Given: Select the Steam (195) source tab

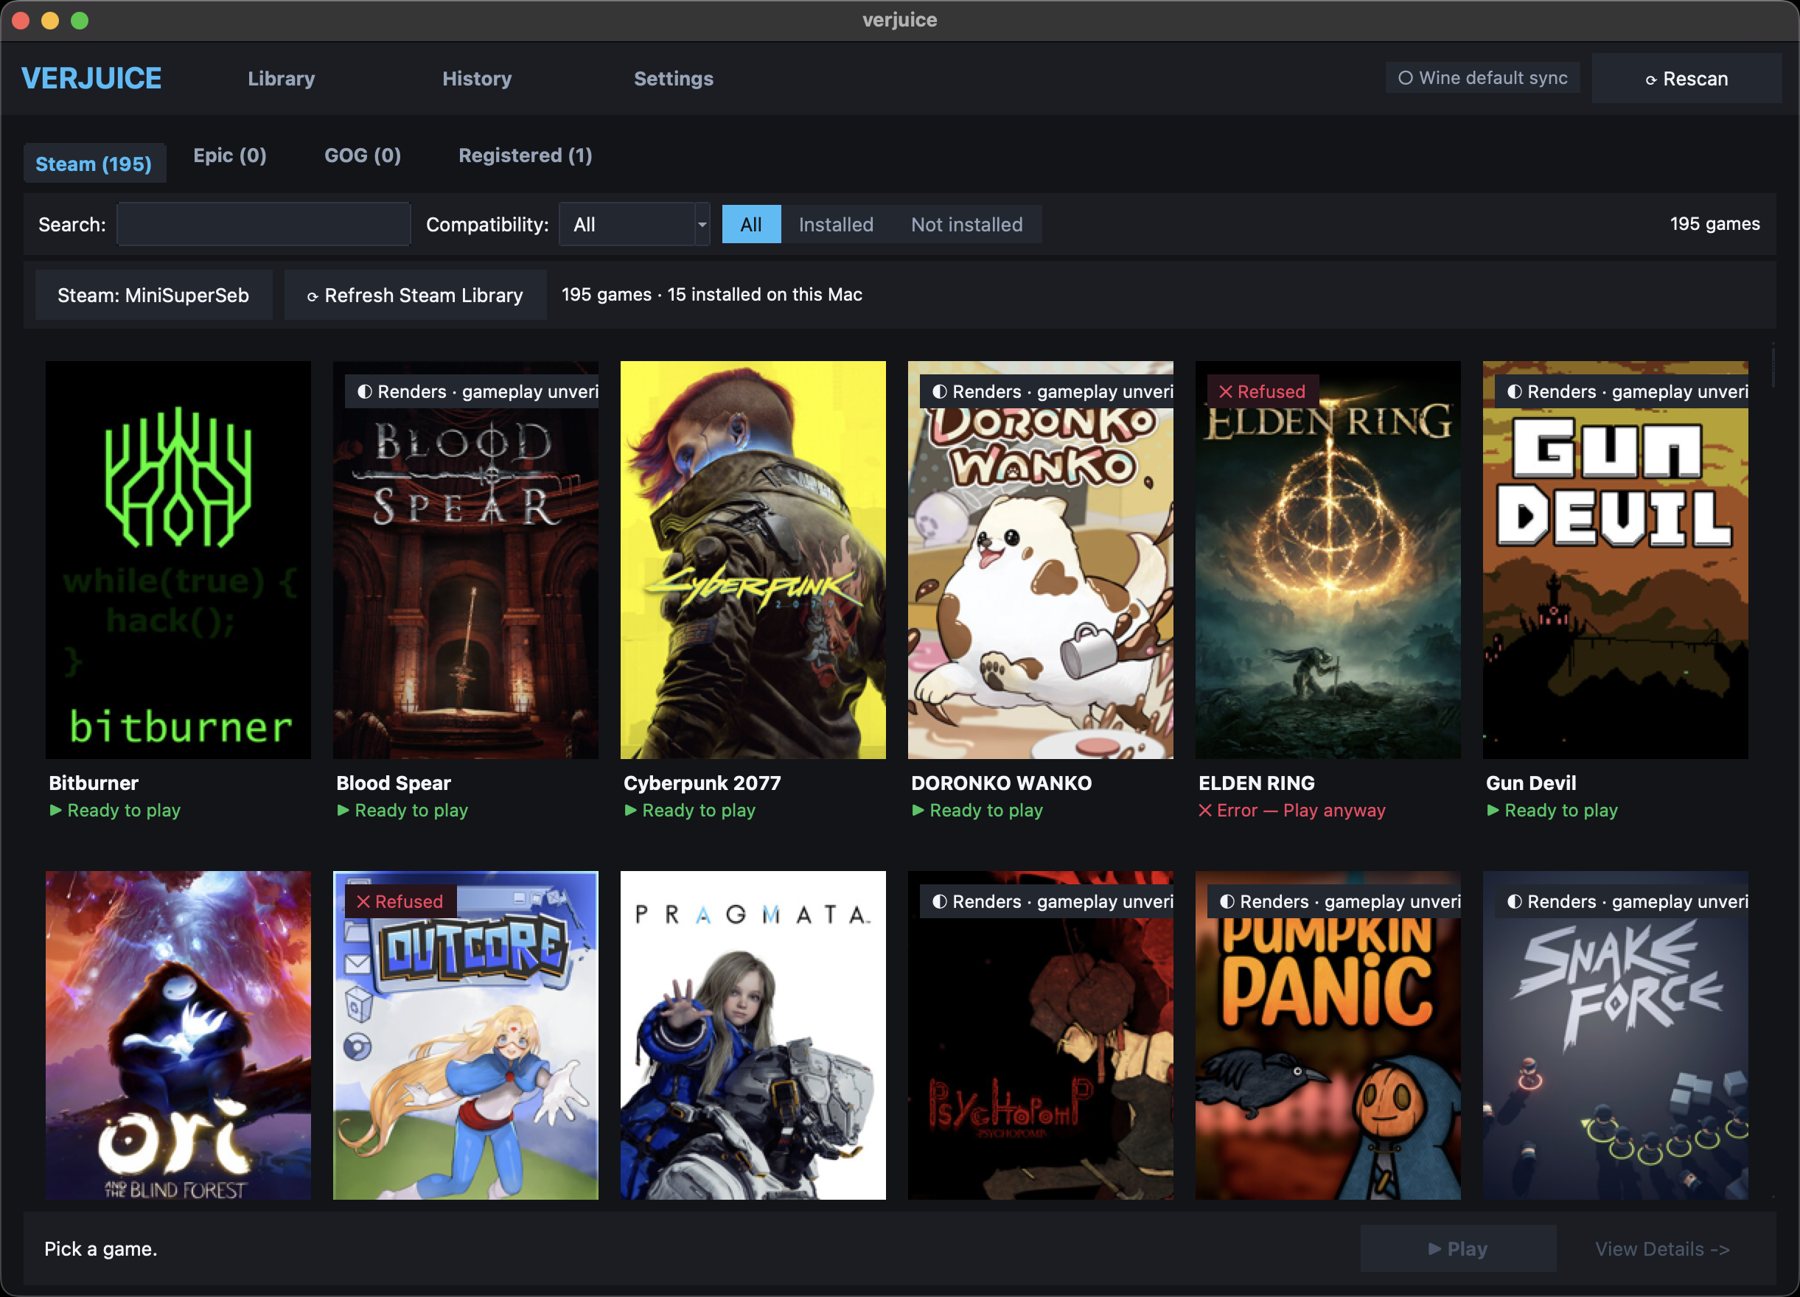Looking at the screenshot, I should pos(94,163).
